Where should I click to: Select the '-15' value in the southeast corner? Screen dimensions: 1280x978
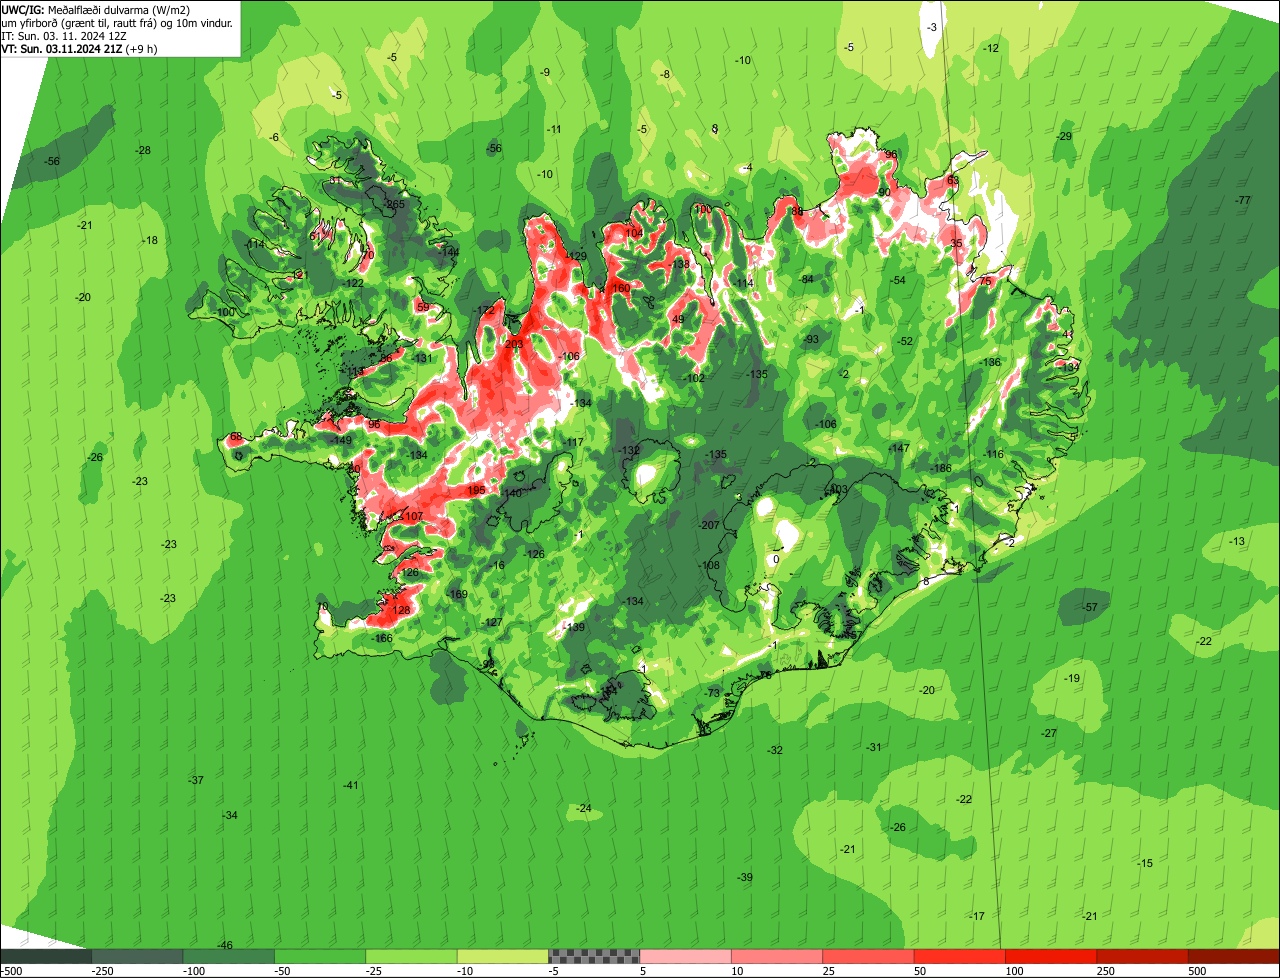(x=1145, y=863)
